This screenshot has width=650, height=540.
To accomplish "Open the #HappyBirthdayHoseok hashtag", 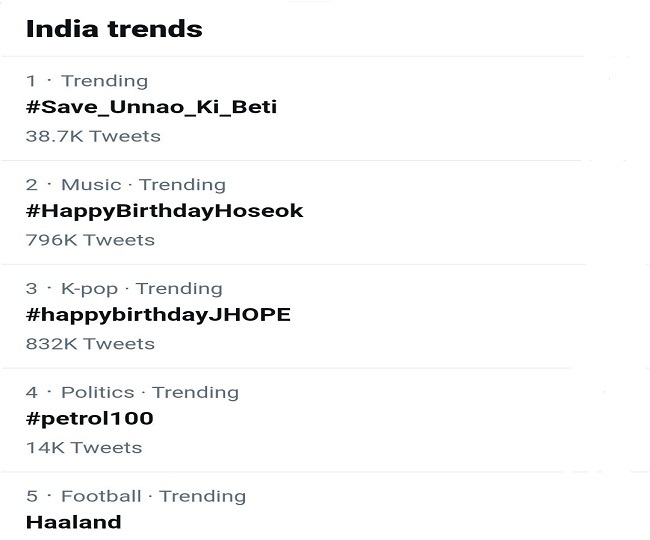I will [164, 211].
